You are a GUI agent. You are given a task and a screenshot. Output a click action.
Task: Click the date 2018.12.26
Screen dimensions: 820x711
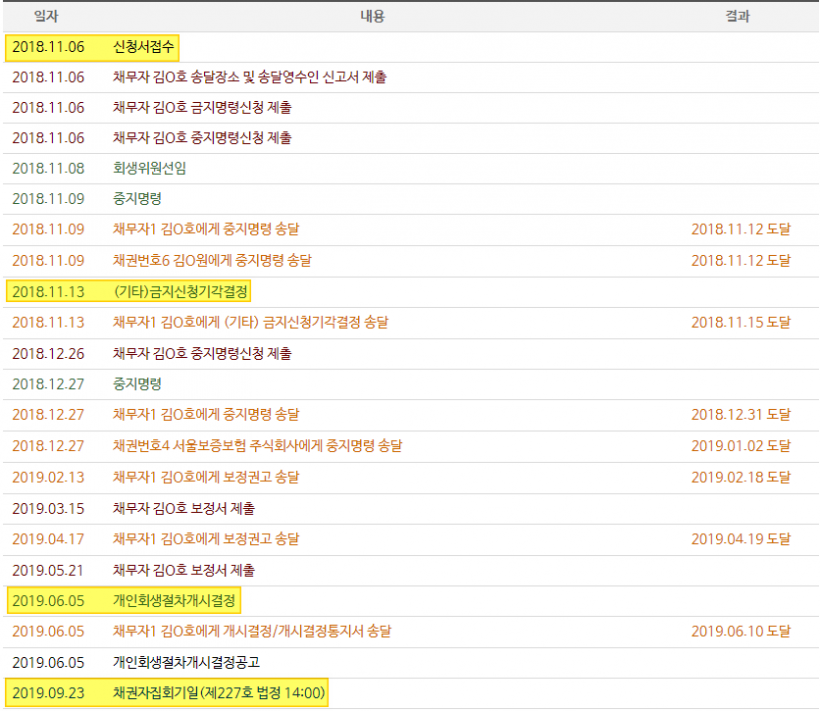pyautogui.click(x=48, y=353)
